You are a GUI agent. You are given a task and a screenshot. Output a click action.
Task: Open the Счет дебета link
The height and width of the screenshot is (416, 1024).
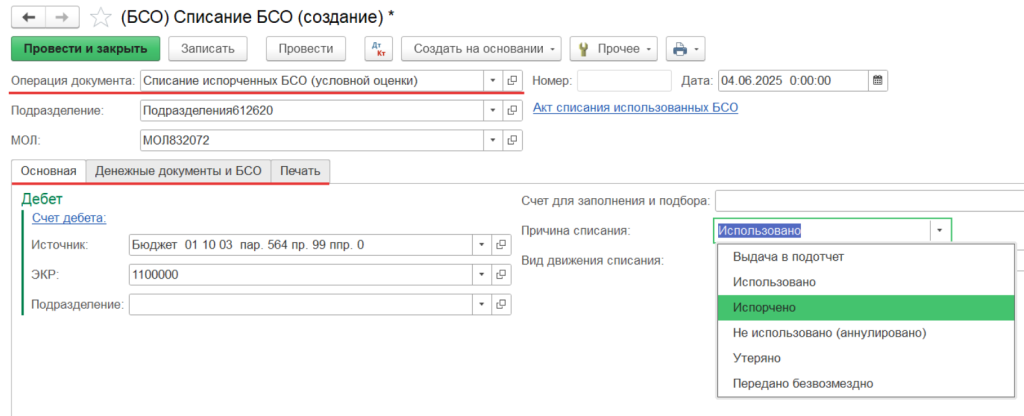click(69, 219)
